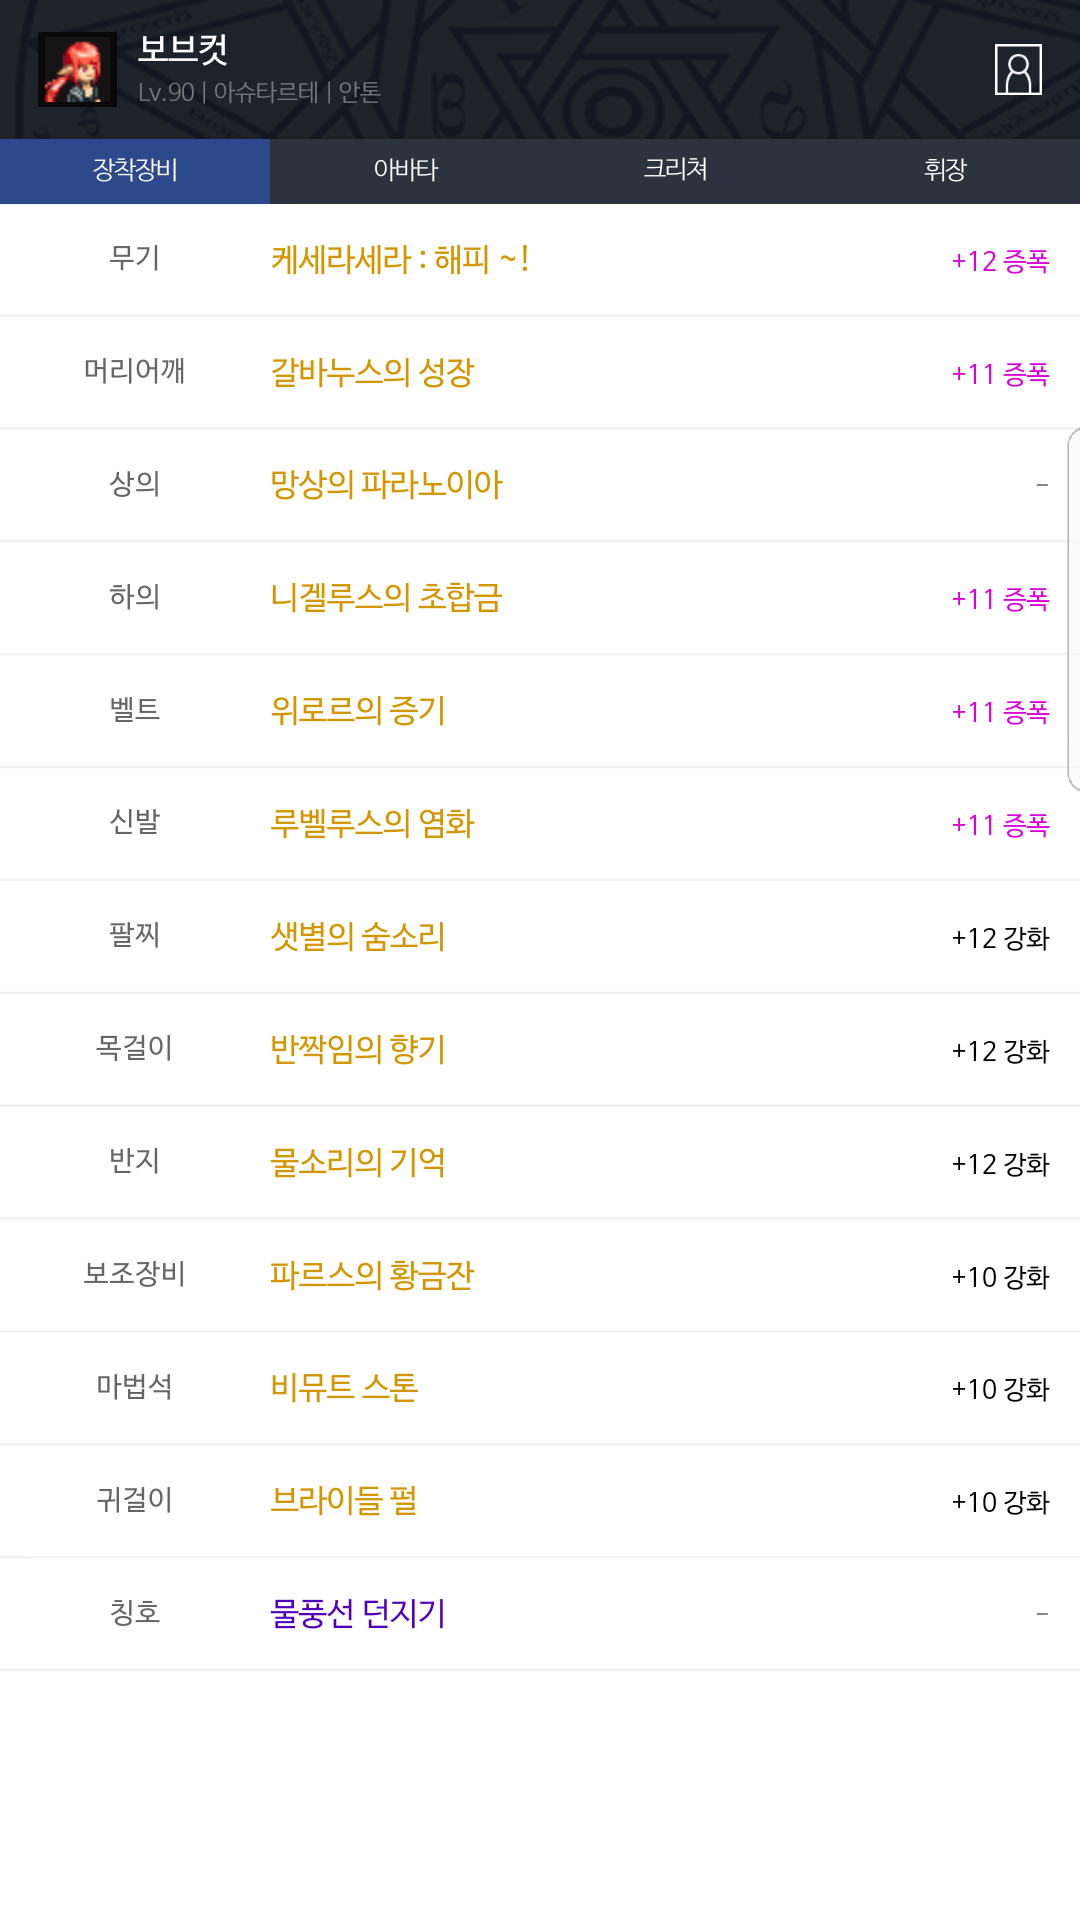Open the 위로르의 증기 belt item
This screenshot has width=1080, height=1920.
pyautogui.click(x=358, y=711)
